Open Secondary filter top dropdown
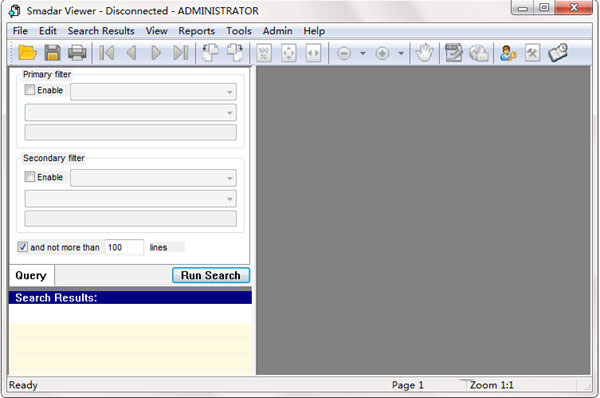Image resolution: width=600 pixels, height=398 pixels. point(153,178)
